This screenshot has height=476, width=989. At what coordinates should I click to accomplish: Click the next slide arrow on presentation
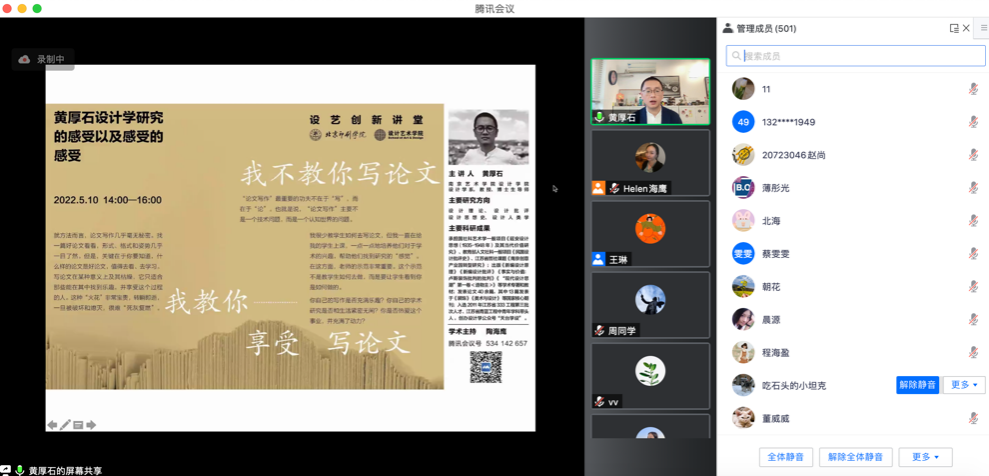[91, 425]
